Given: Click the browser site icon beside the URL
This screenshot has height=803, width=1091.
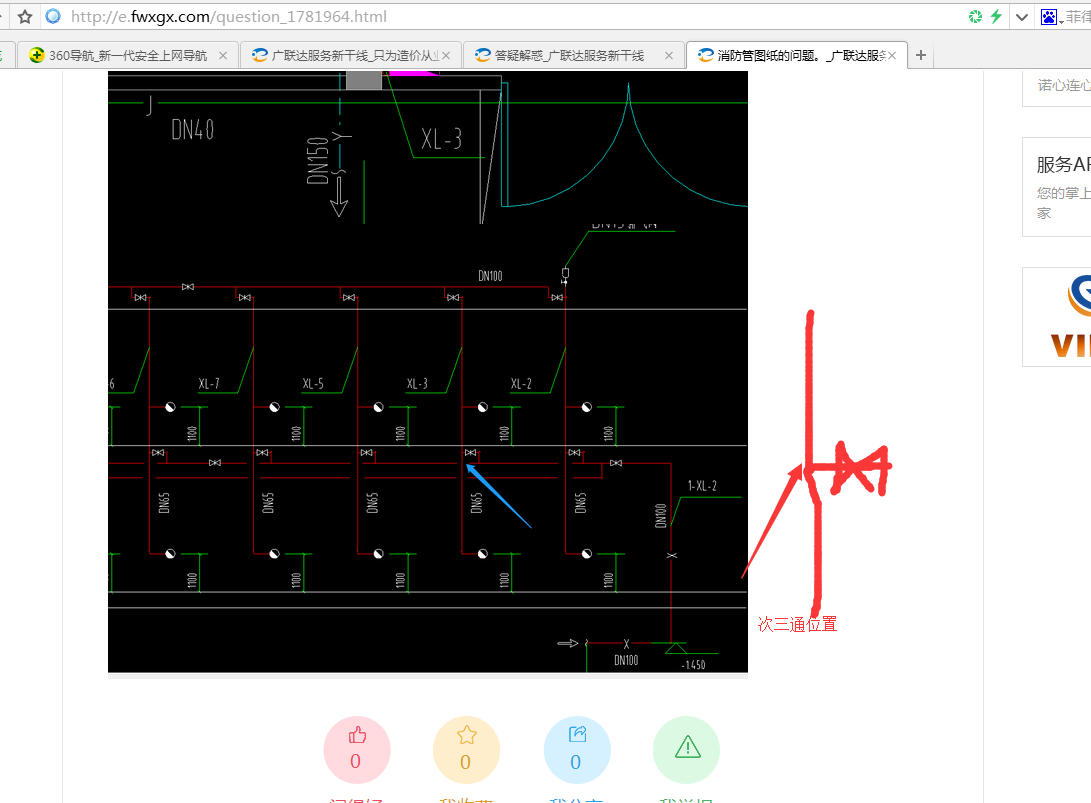Looking at the screenshot, I should [53, 17].
